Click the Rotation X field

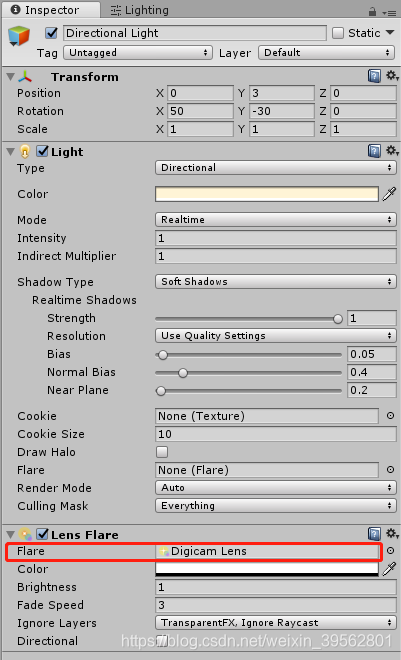coord(200,111)
